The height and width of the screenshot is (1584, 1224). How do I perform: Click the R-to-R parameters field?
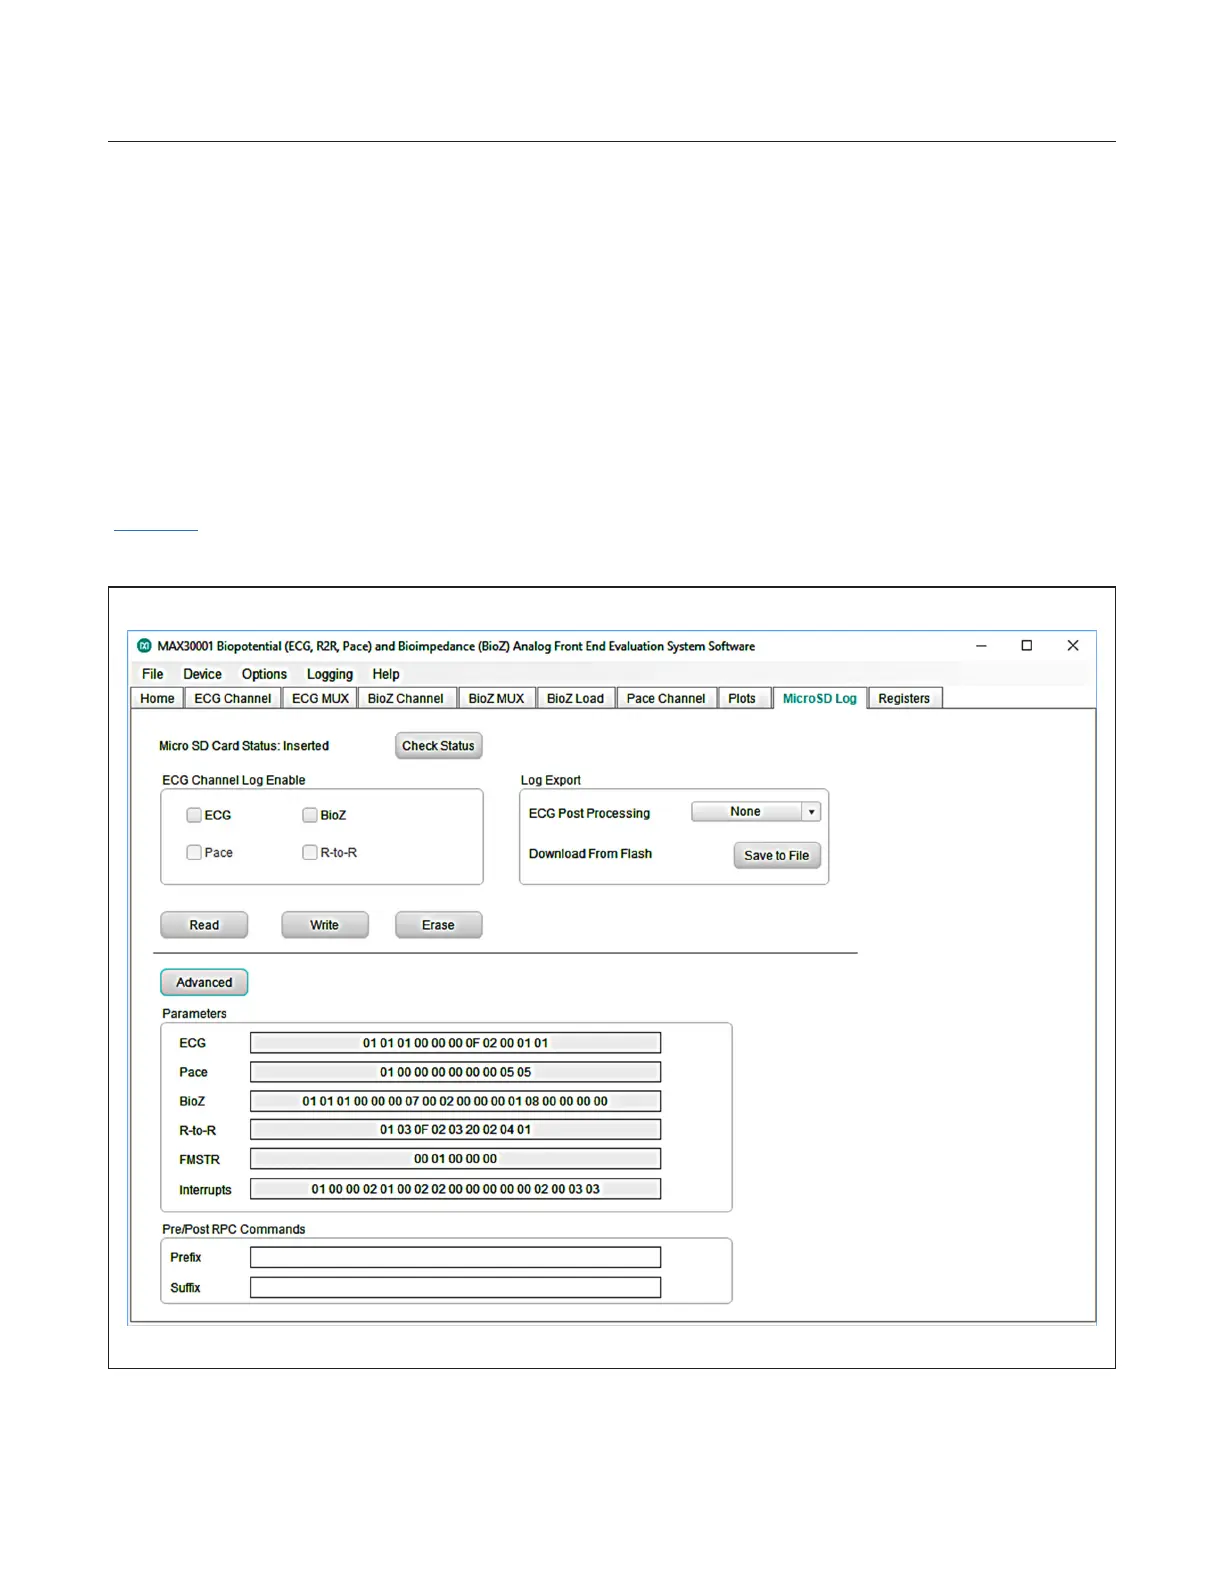click(x=455, y=1130)
